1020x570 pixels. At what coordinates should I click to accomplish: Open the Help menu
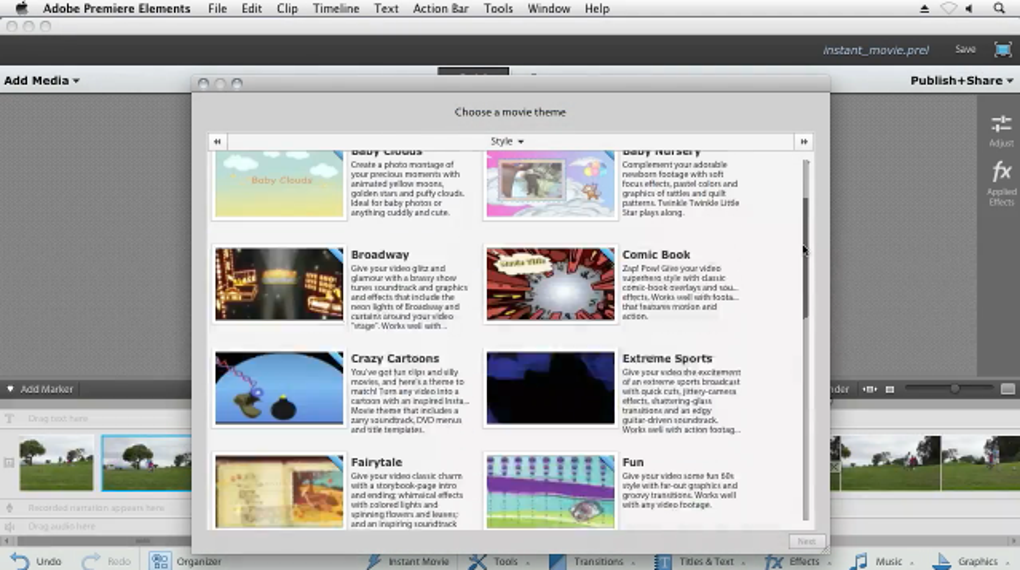tap(597, 8)
